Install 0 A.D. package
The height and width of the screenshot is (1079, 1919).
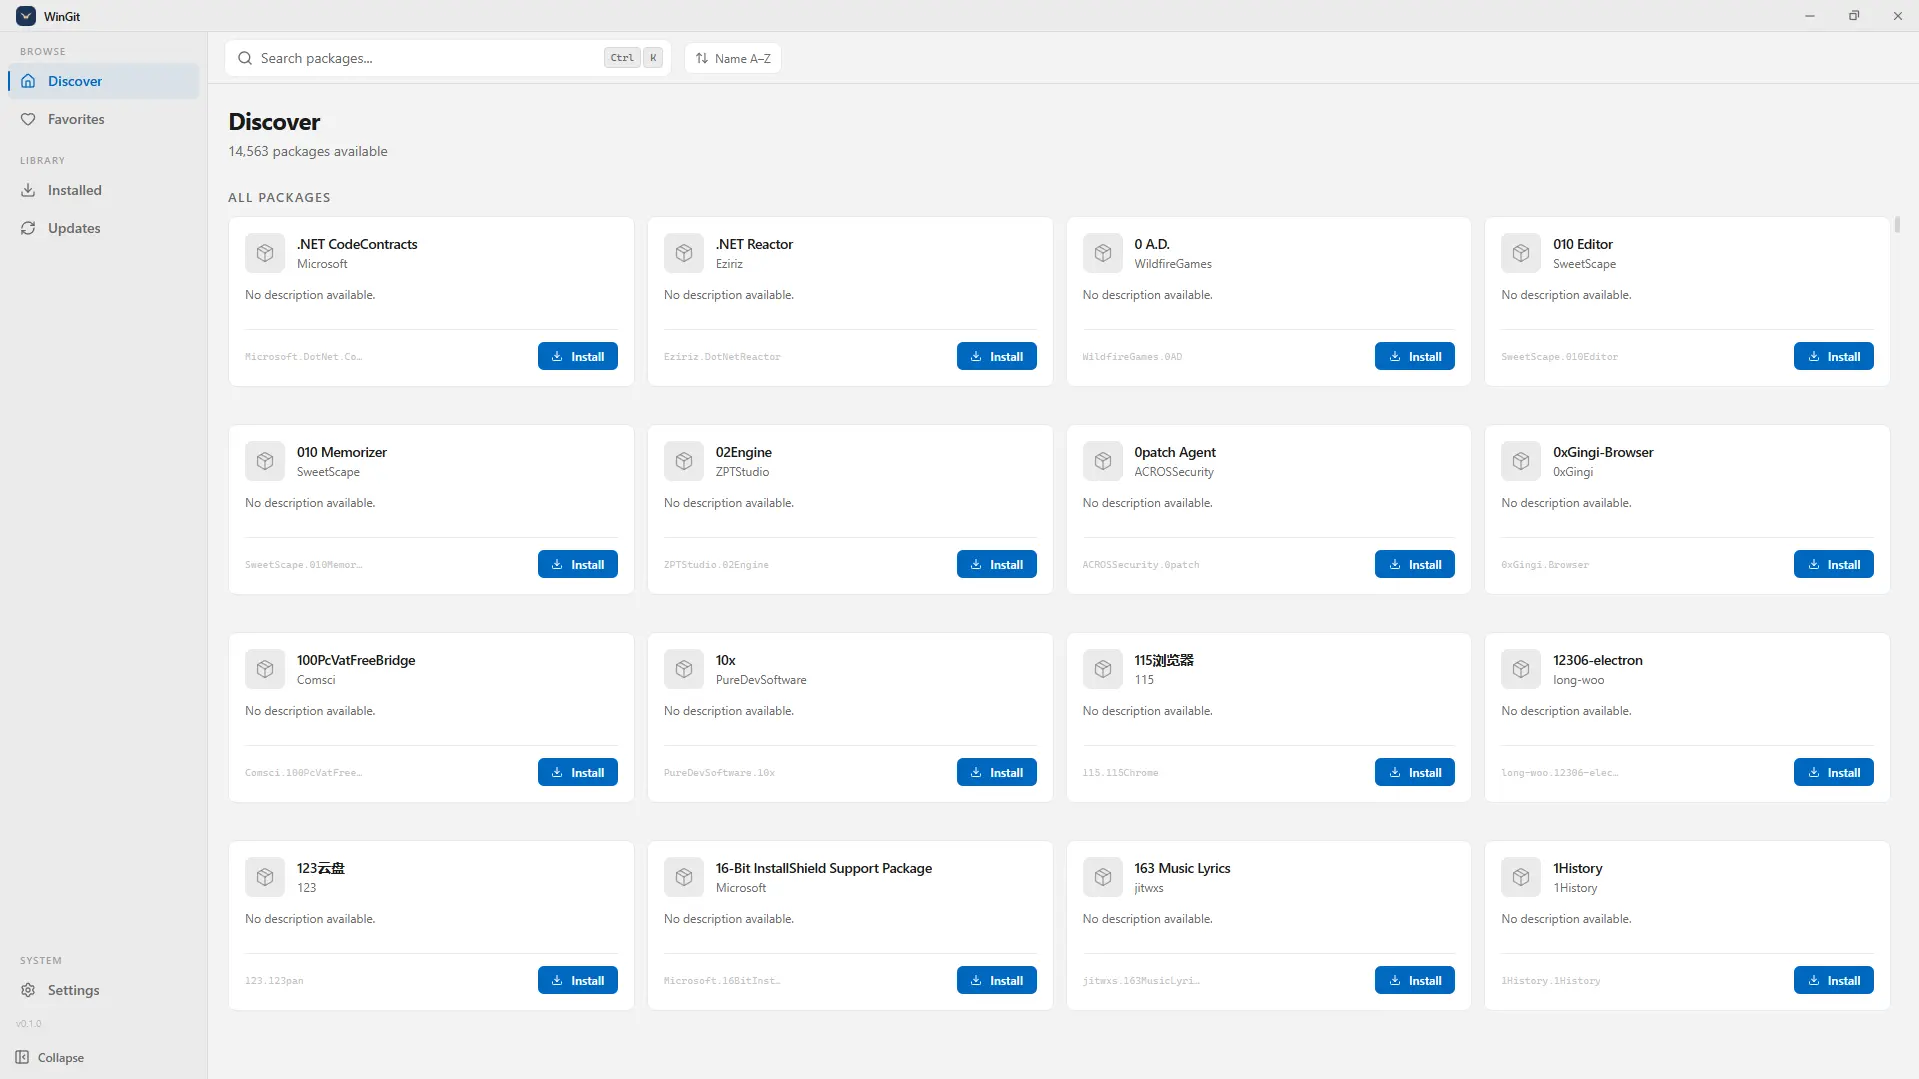pos(1415,356)
